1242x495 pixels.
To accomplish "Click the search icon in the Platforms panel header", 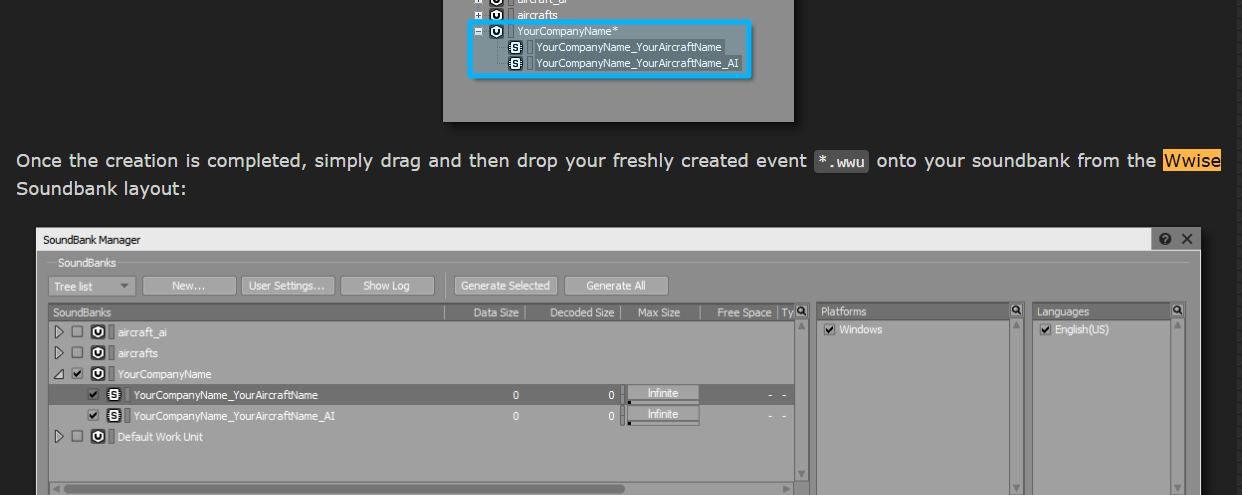I will click(1016, 311).
